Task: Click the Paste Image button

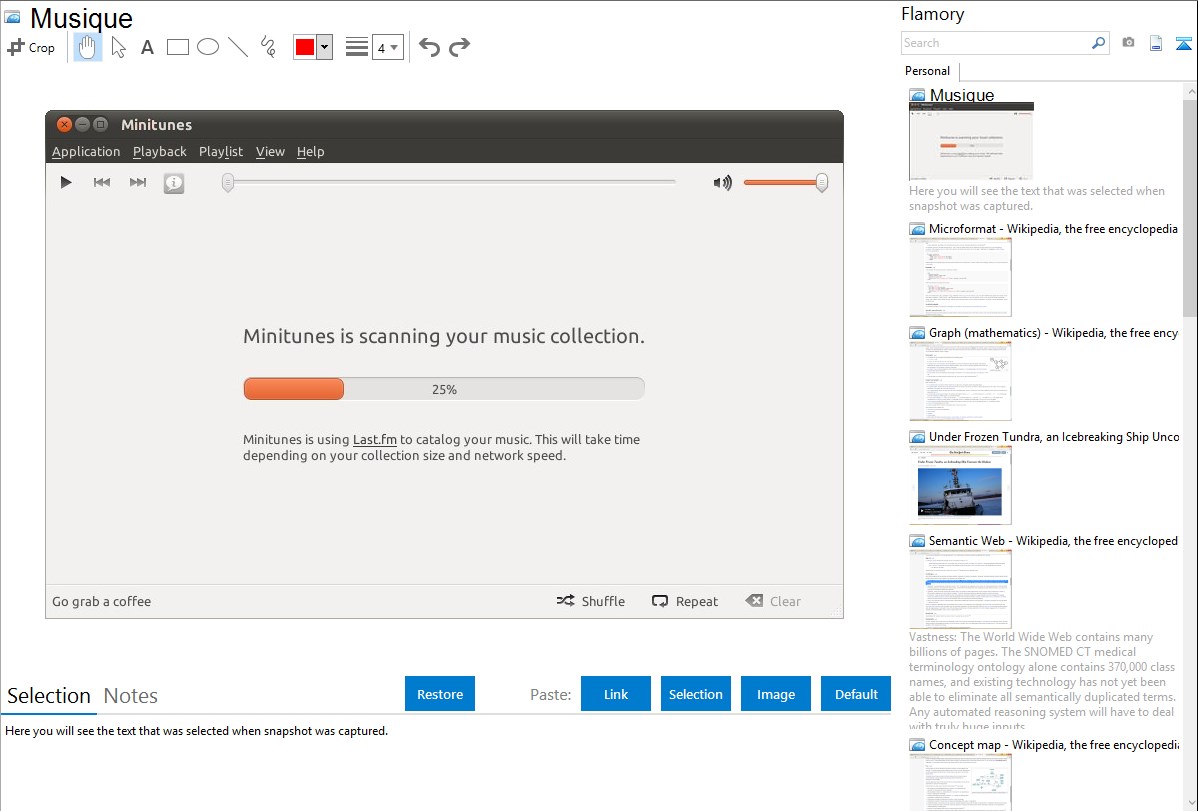Action: click(776, 694)
